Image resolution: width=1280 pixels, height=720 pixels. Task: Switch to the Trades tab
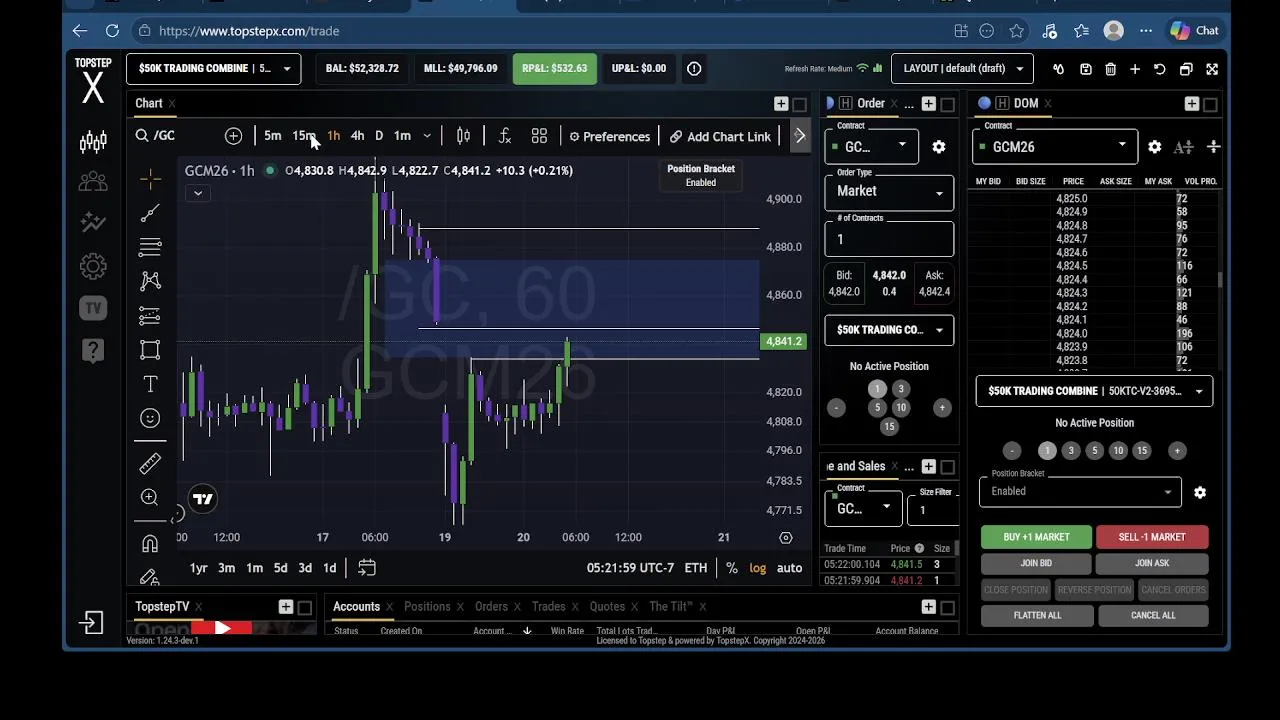(548, 606)
